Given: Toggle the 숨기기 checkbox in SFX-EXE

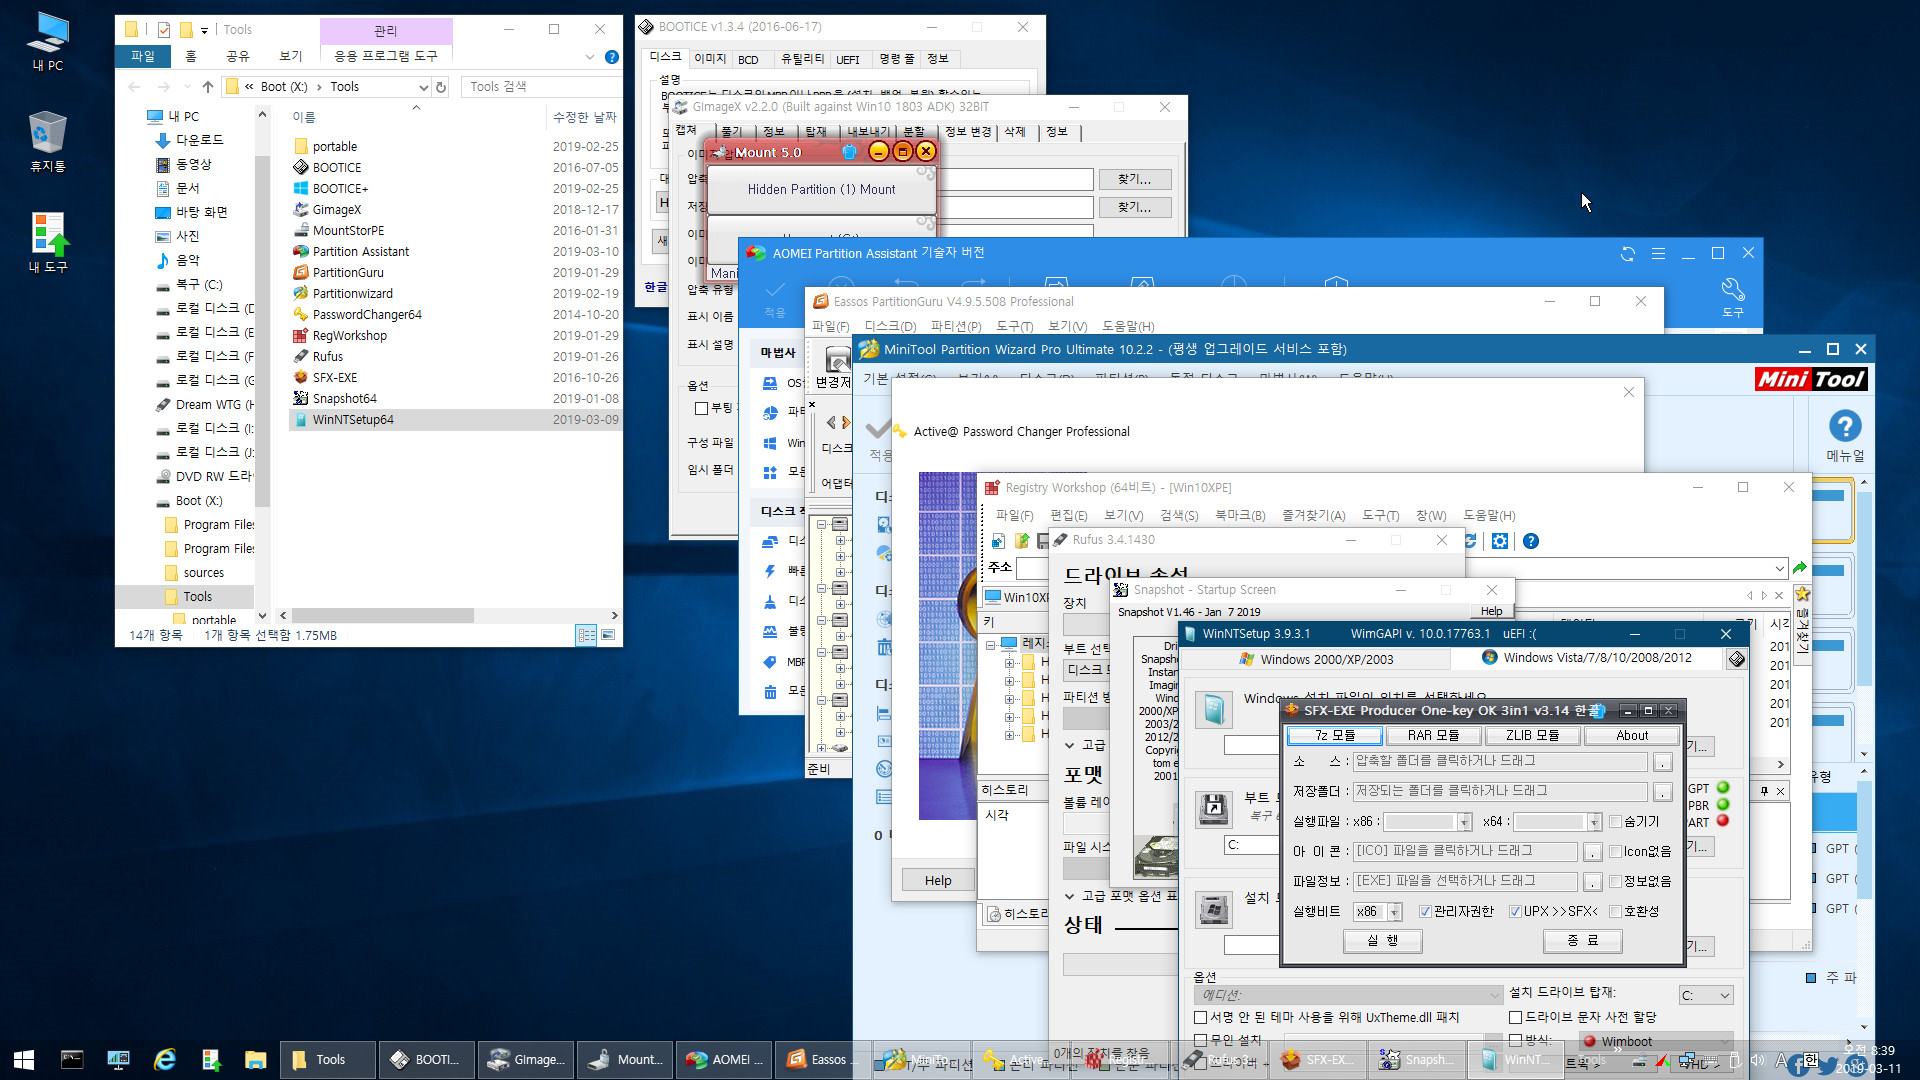Looking at the screenshot, I should (1615, 822).
